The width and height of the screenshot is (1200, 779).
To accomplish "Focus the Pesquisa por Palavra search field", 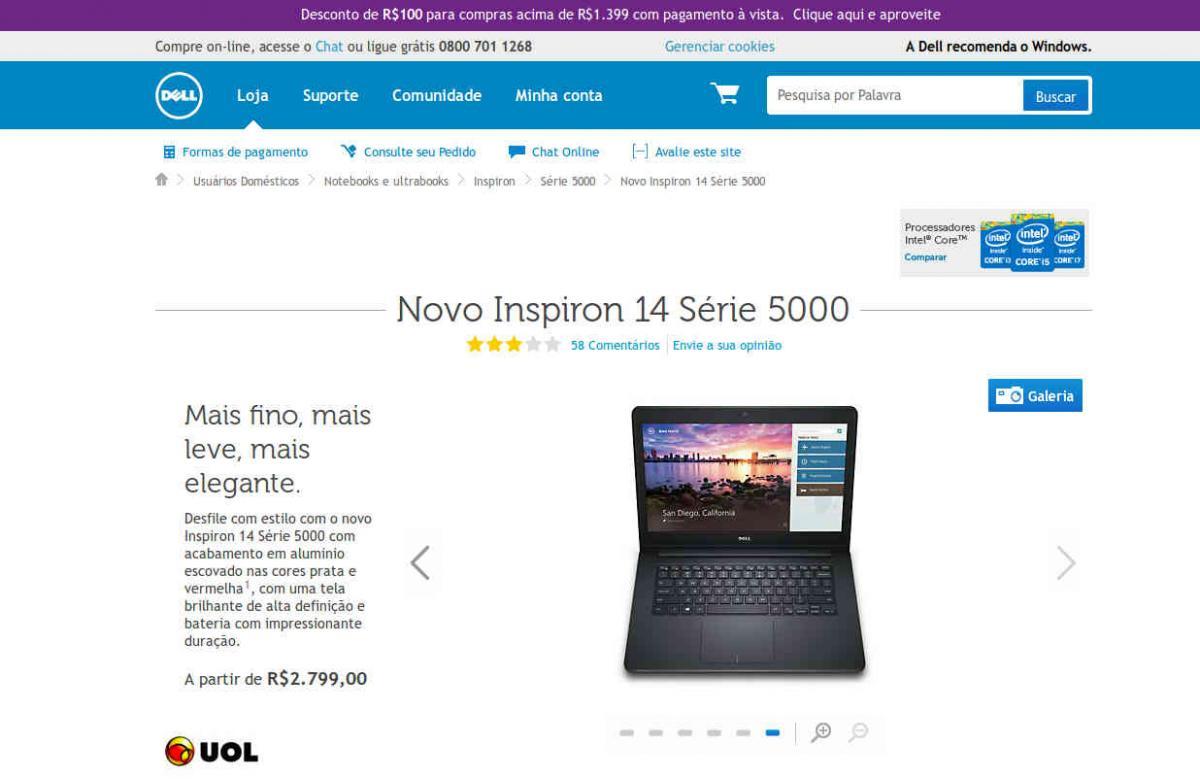I will (x=895, y=96).
